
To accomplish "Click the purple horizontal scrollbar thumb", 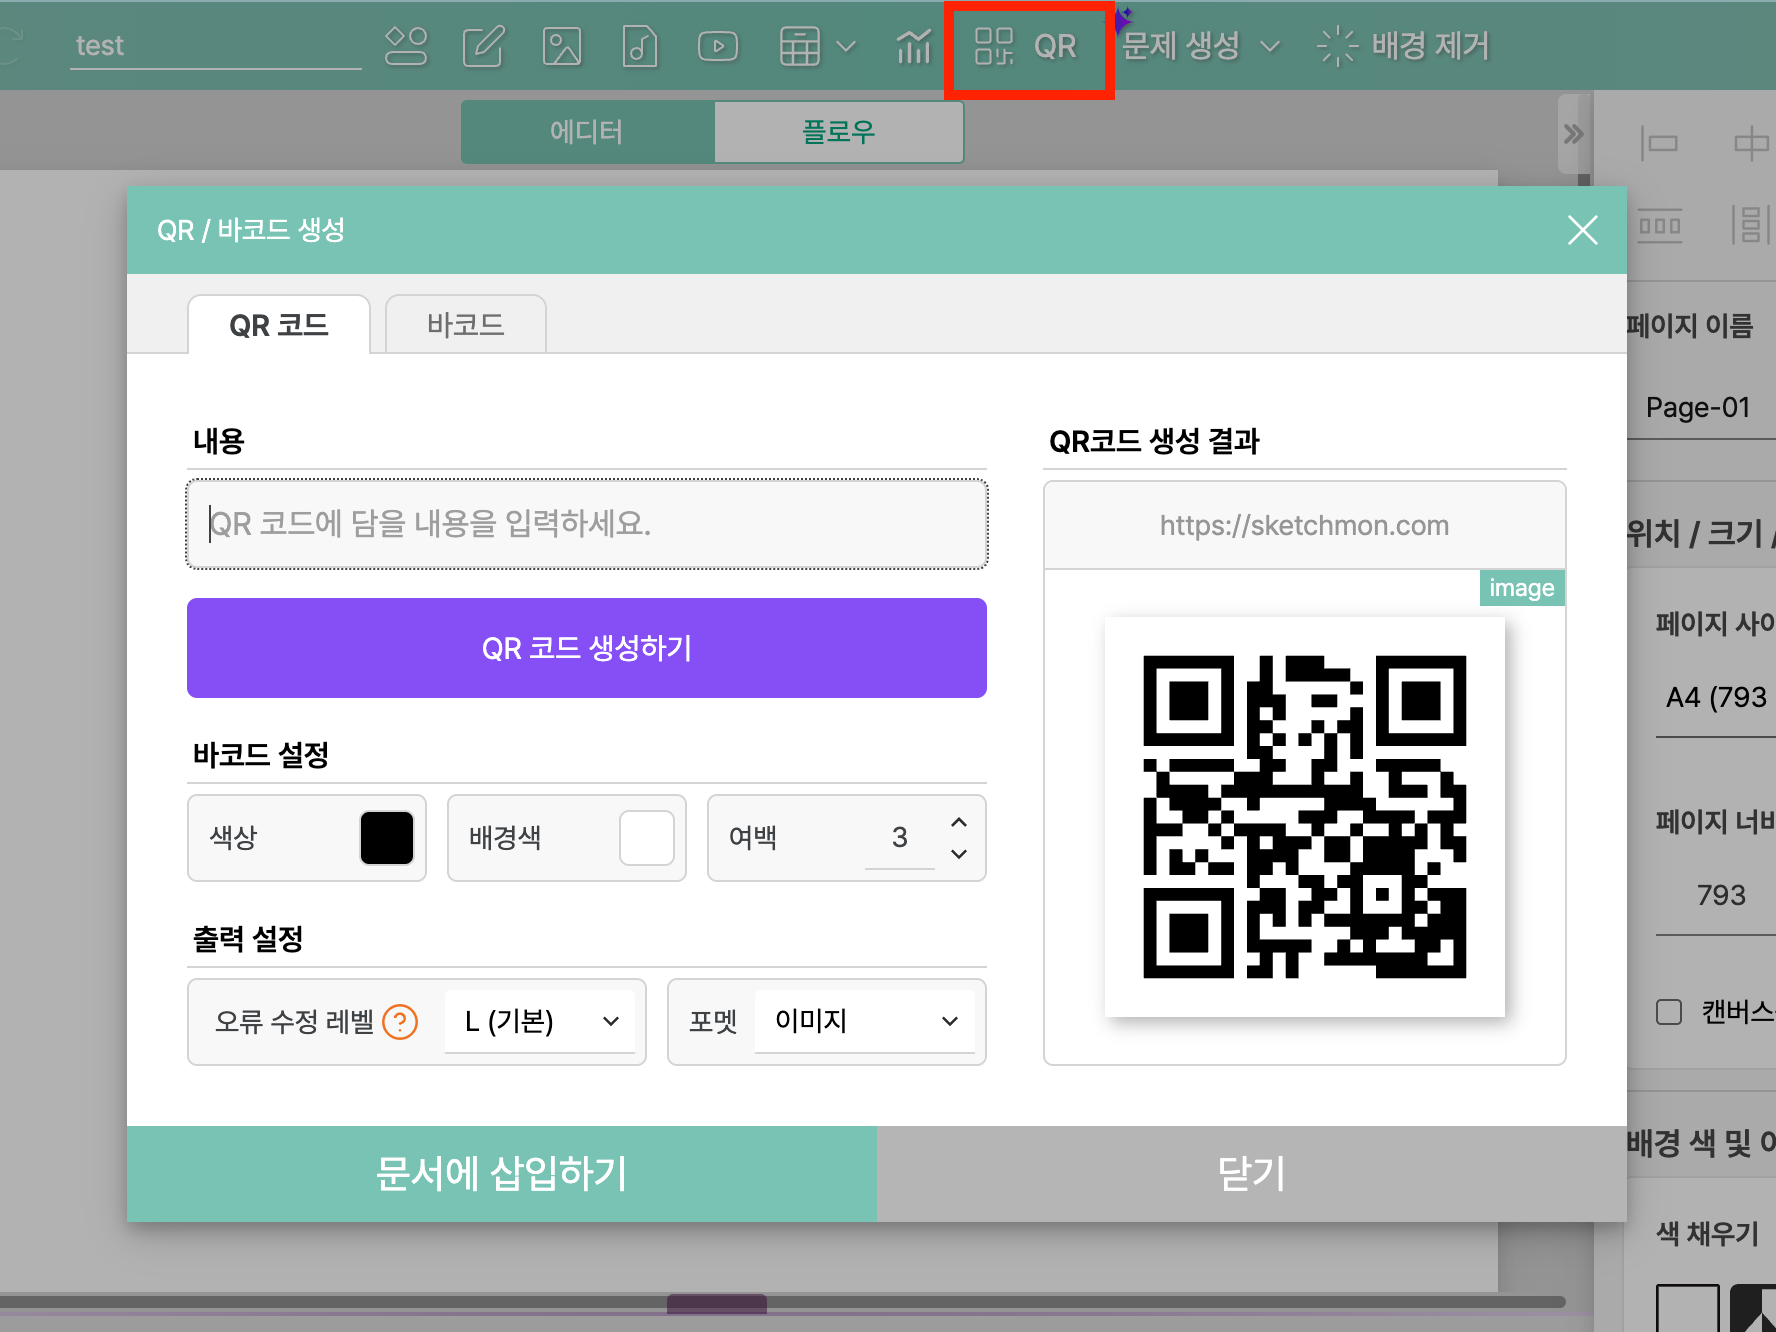I will click(x=717, y=1303).
